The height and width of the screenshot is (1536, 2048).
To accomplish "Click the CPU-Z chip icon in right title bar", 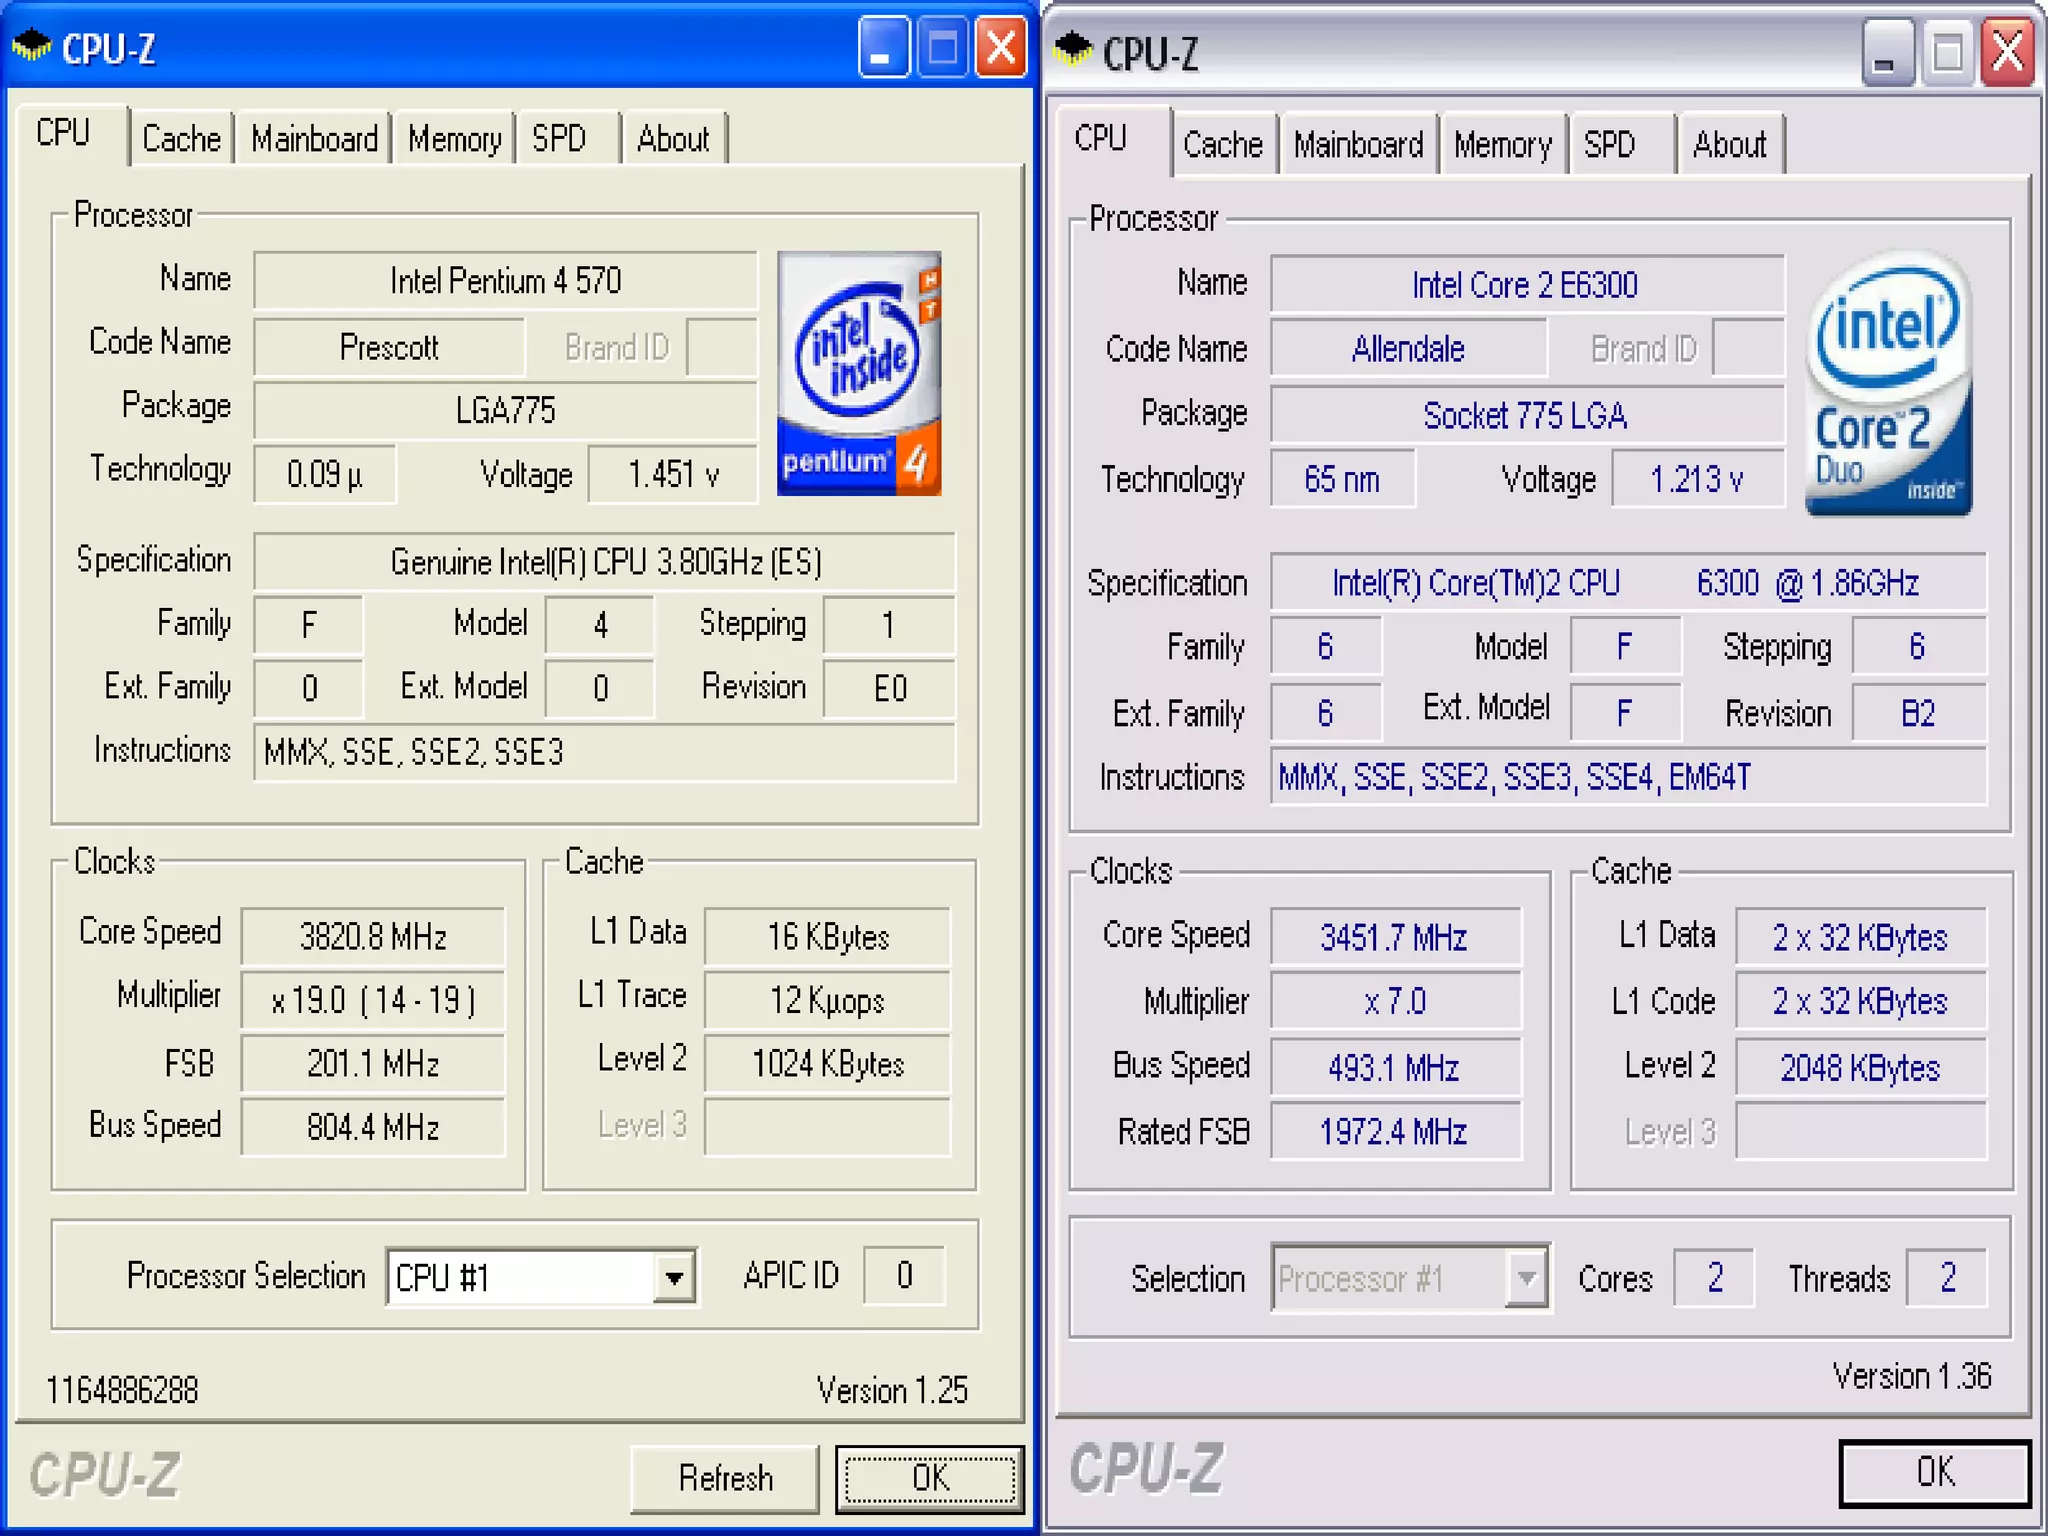I will 1074,49.
